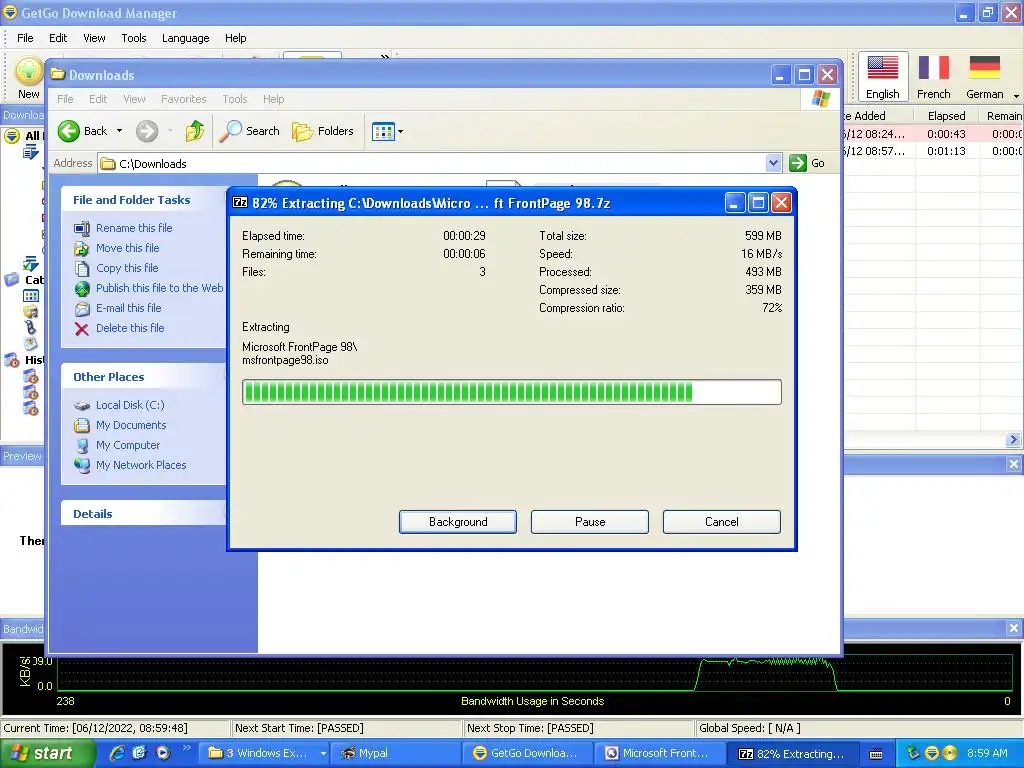This screenshot has width=1024, height=768.
Task: Open GetGo Help menu
Action: [235, 38]
